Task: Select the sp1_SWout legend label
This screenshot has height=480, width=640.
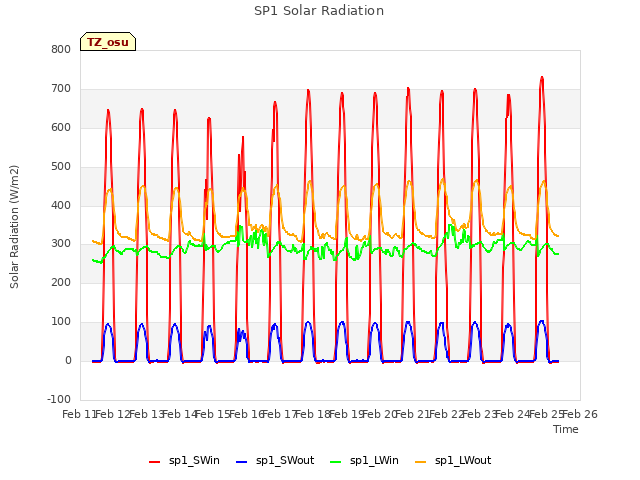Action: point(285,461)
